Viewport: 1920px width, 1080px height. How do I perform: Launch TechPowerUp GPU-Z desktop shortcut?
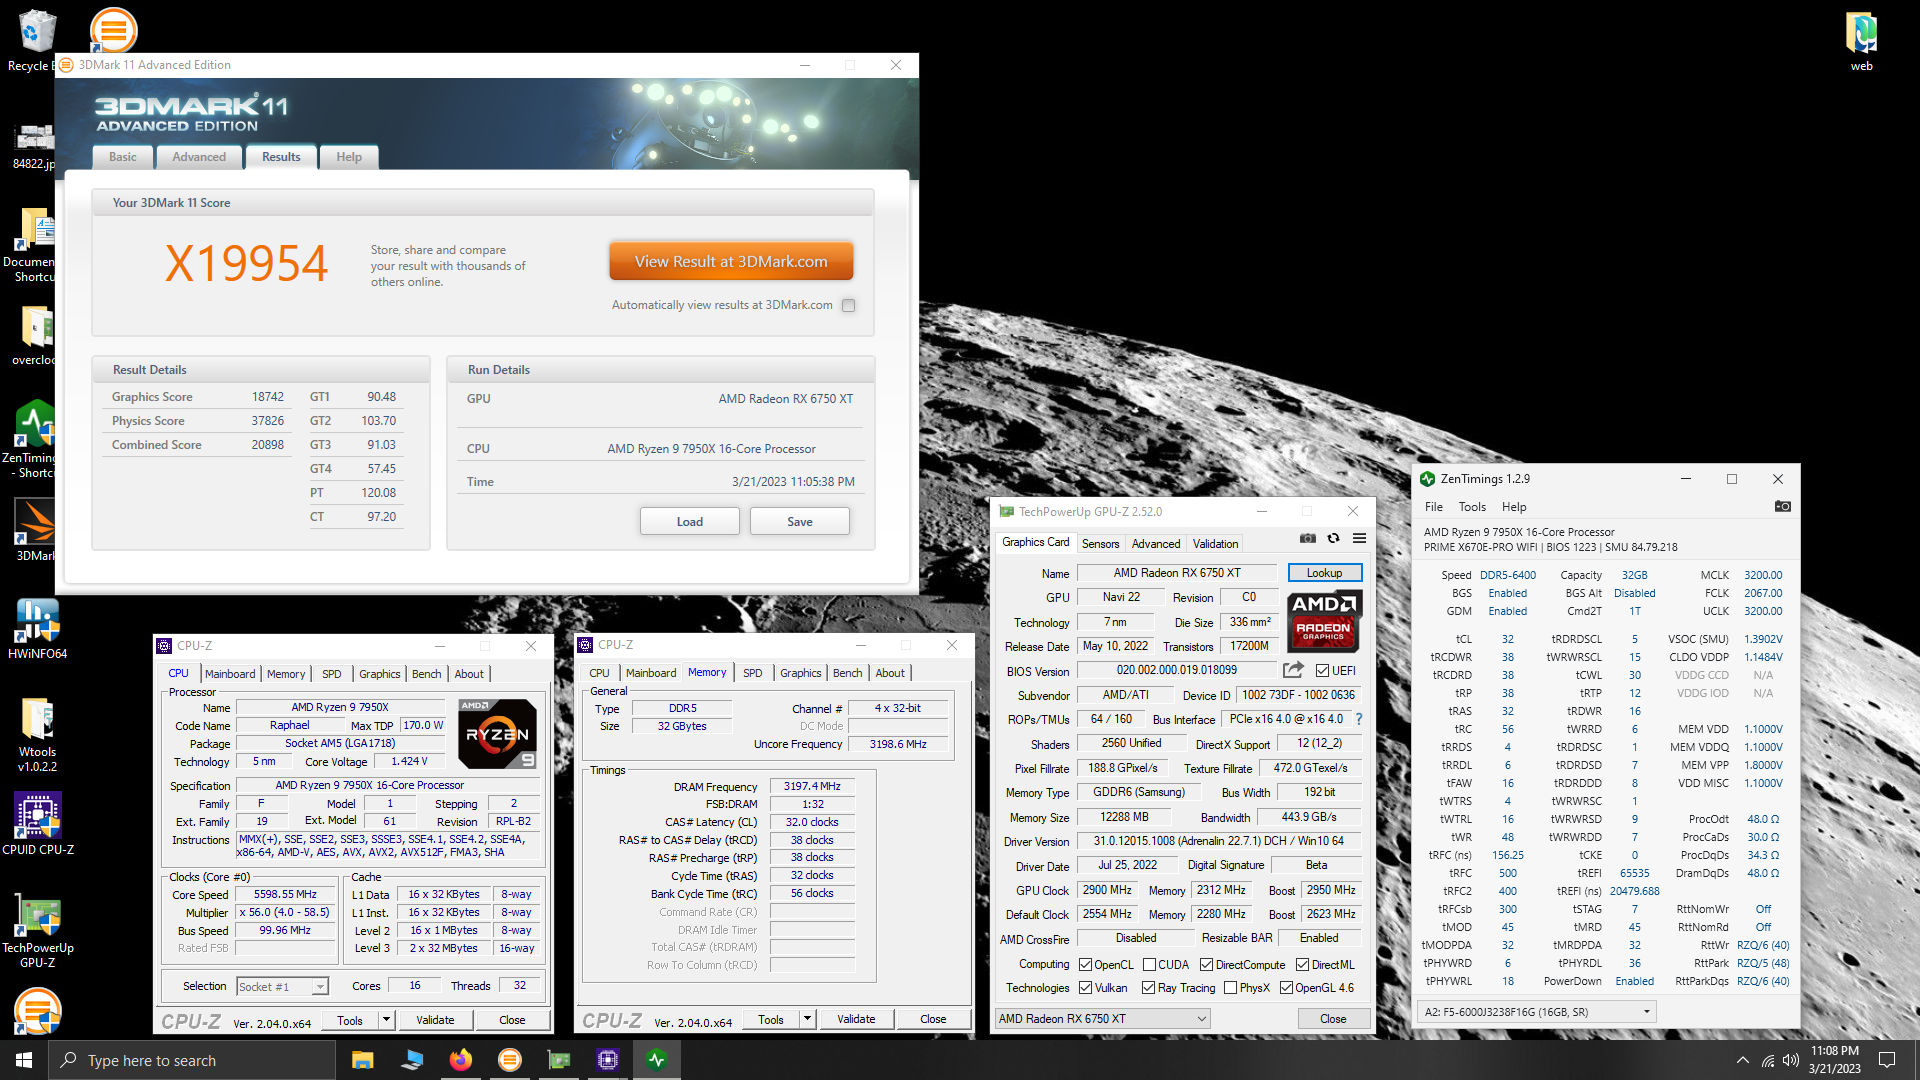[x=37, y=930]
